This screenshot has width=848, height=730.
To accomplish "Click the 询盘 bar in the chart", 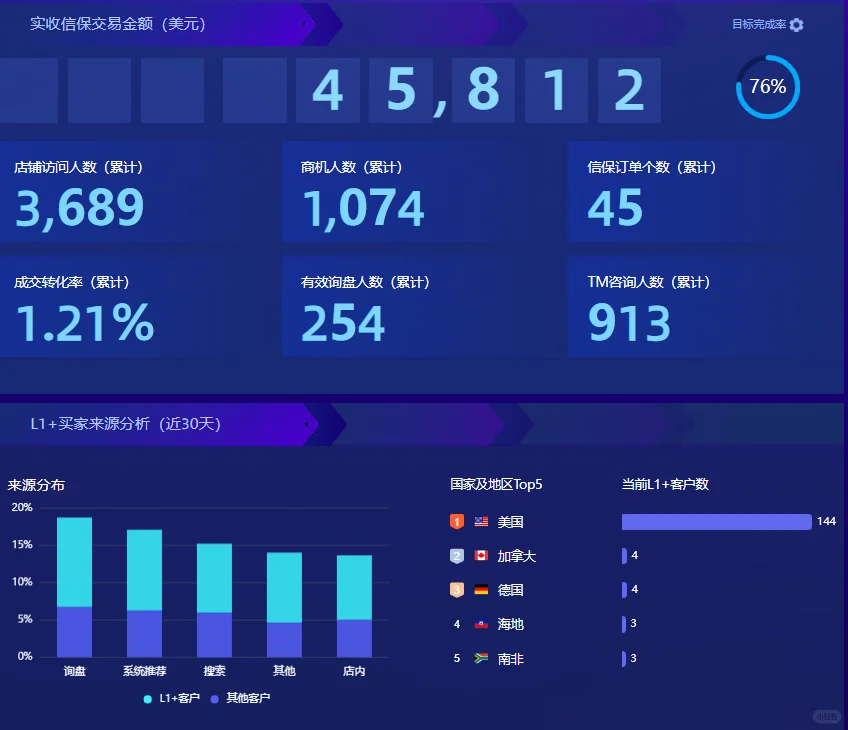I will coord(75,587).
